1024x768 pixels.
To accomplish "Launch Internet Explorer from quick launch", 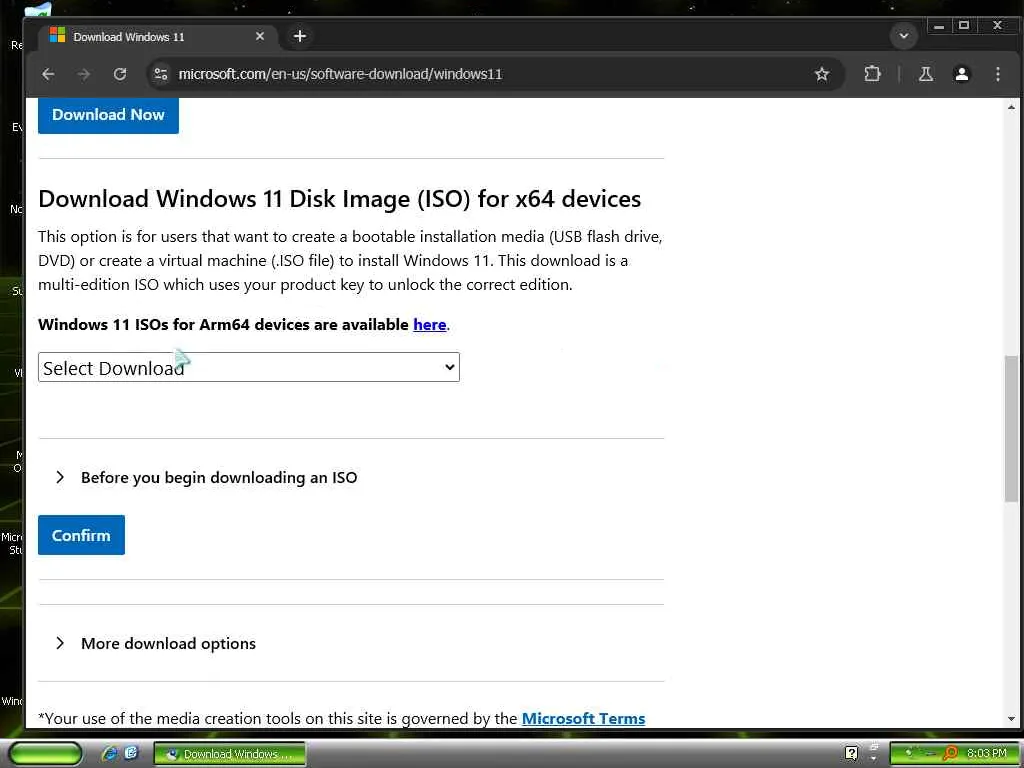I will (110, 754).
